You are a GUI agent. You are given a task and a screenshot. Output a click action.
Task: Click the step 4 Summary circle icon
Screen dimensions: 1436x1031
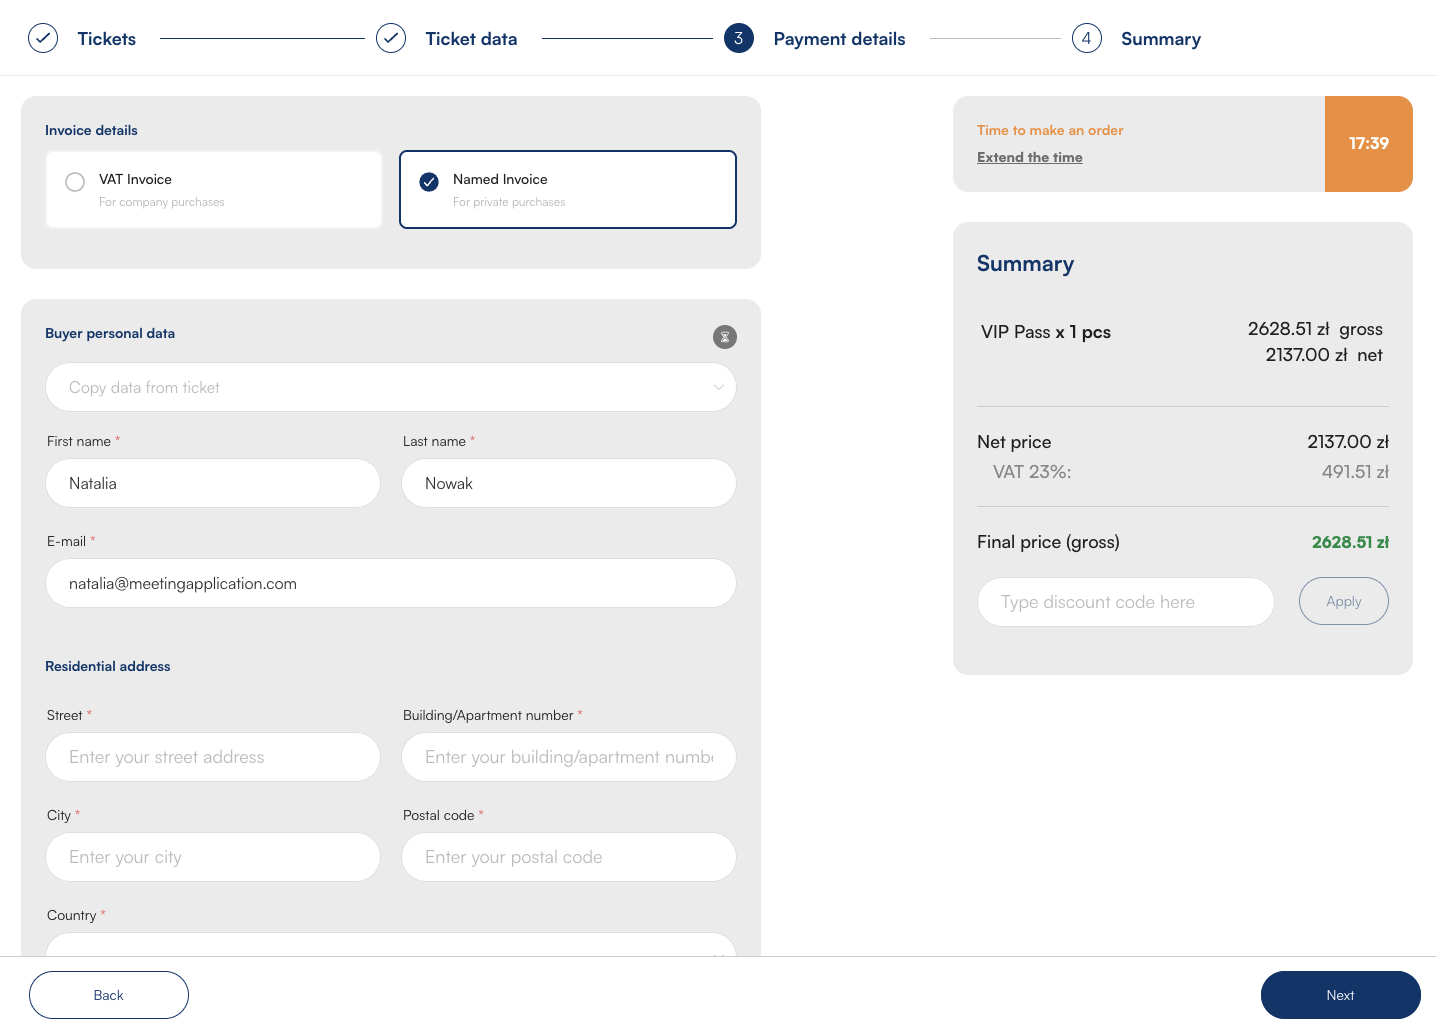point(1087,39)
